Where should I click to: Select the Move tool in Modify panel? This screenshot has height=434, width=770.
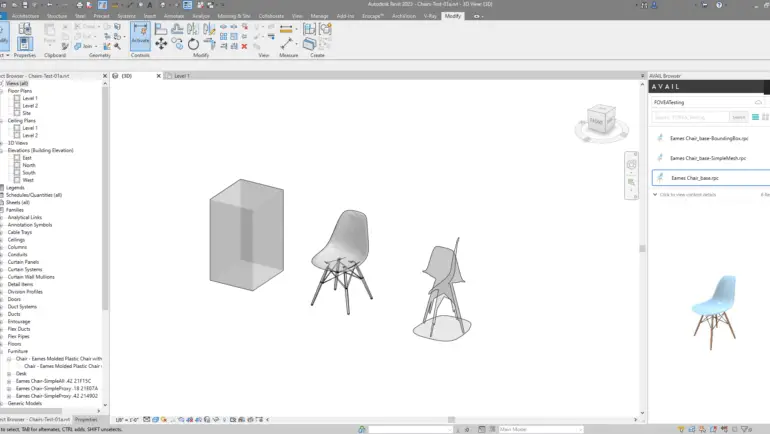(x=163, y=45)
